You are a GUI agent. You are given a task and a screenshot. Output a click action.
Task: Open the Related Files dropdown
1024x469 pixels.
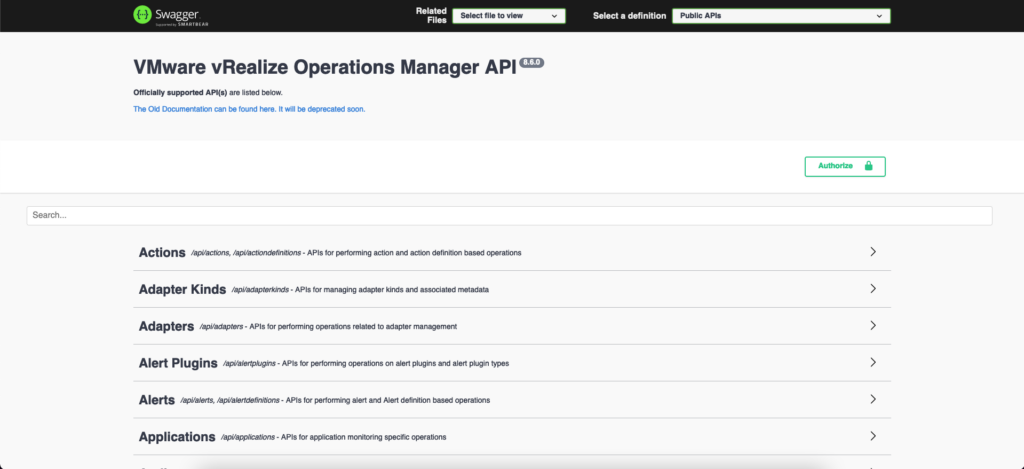[x=509, y=16]
